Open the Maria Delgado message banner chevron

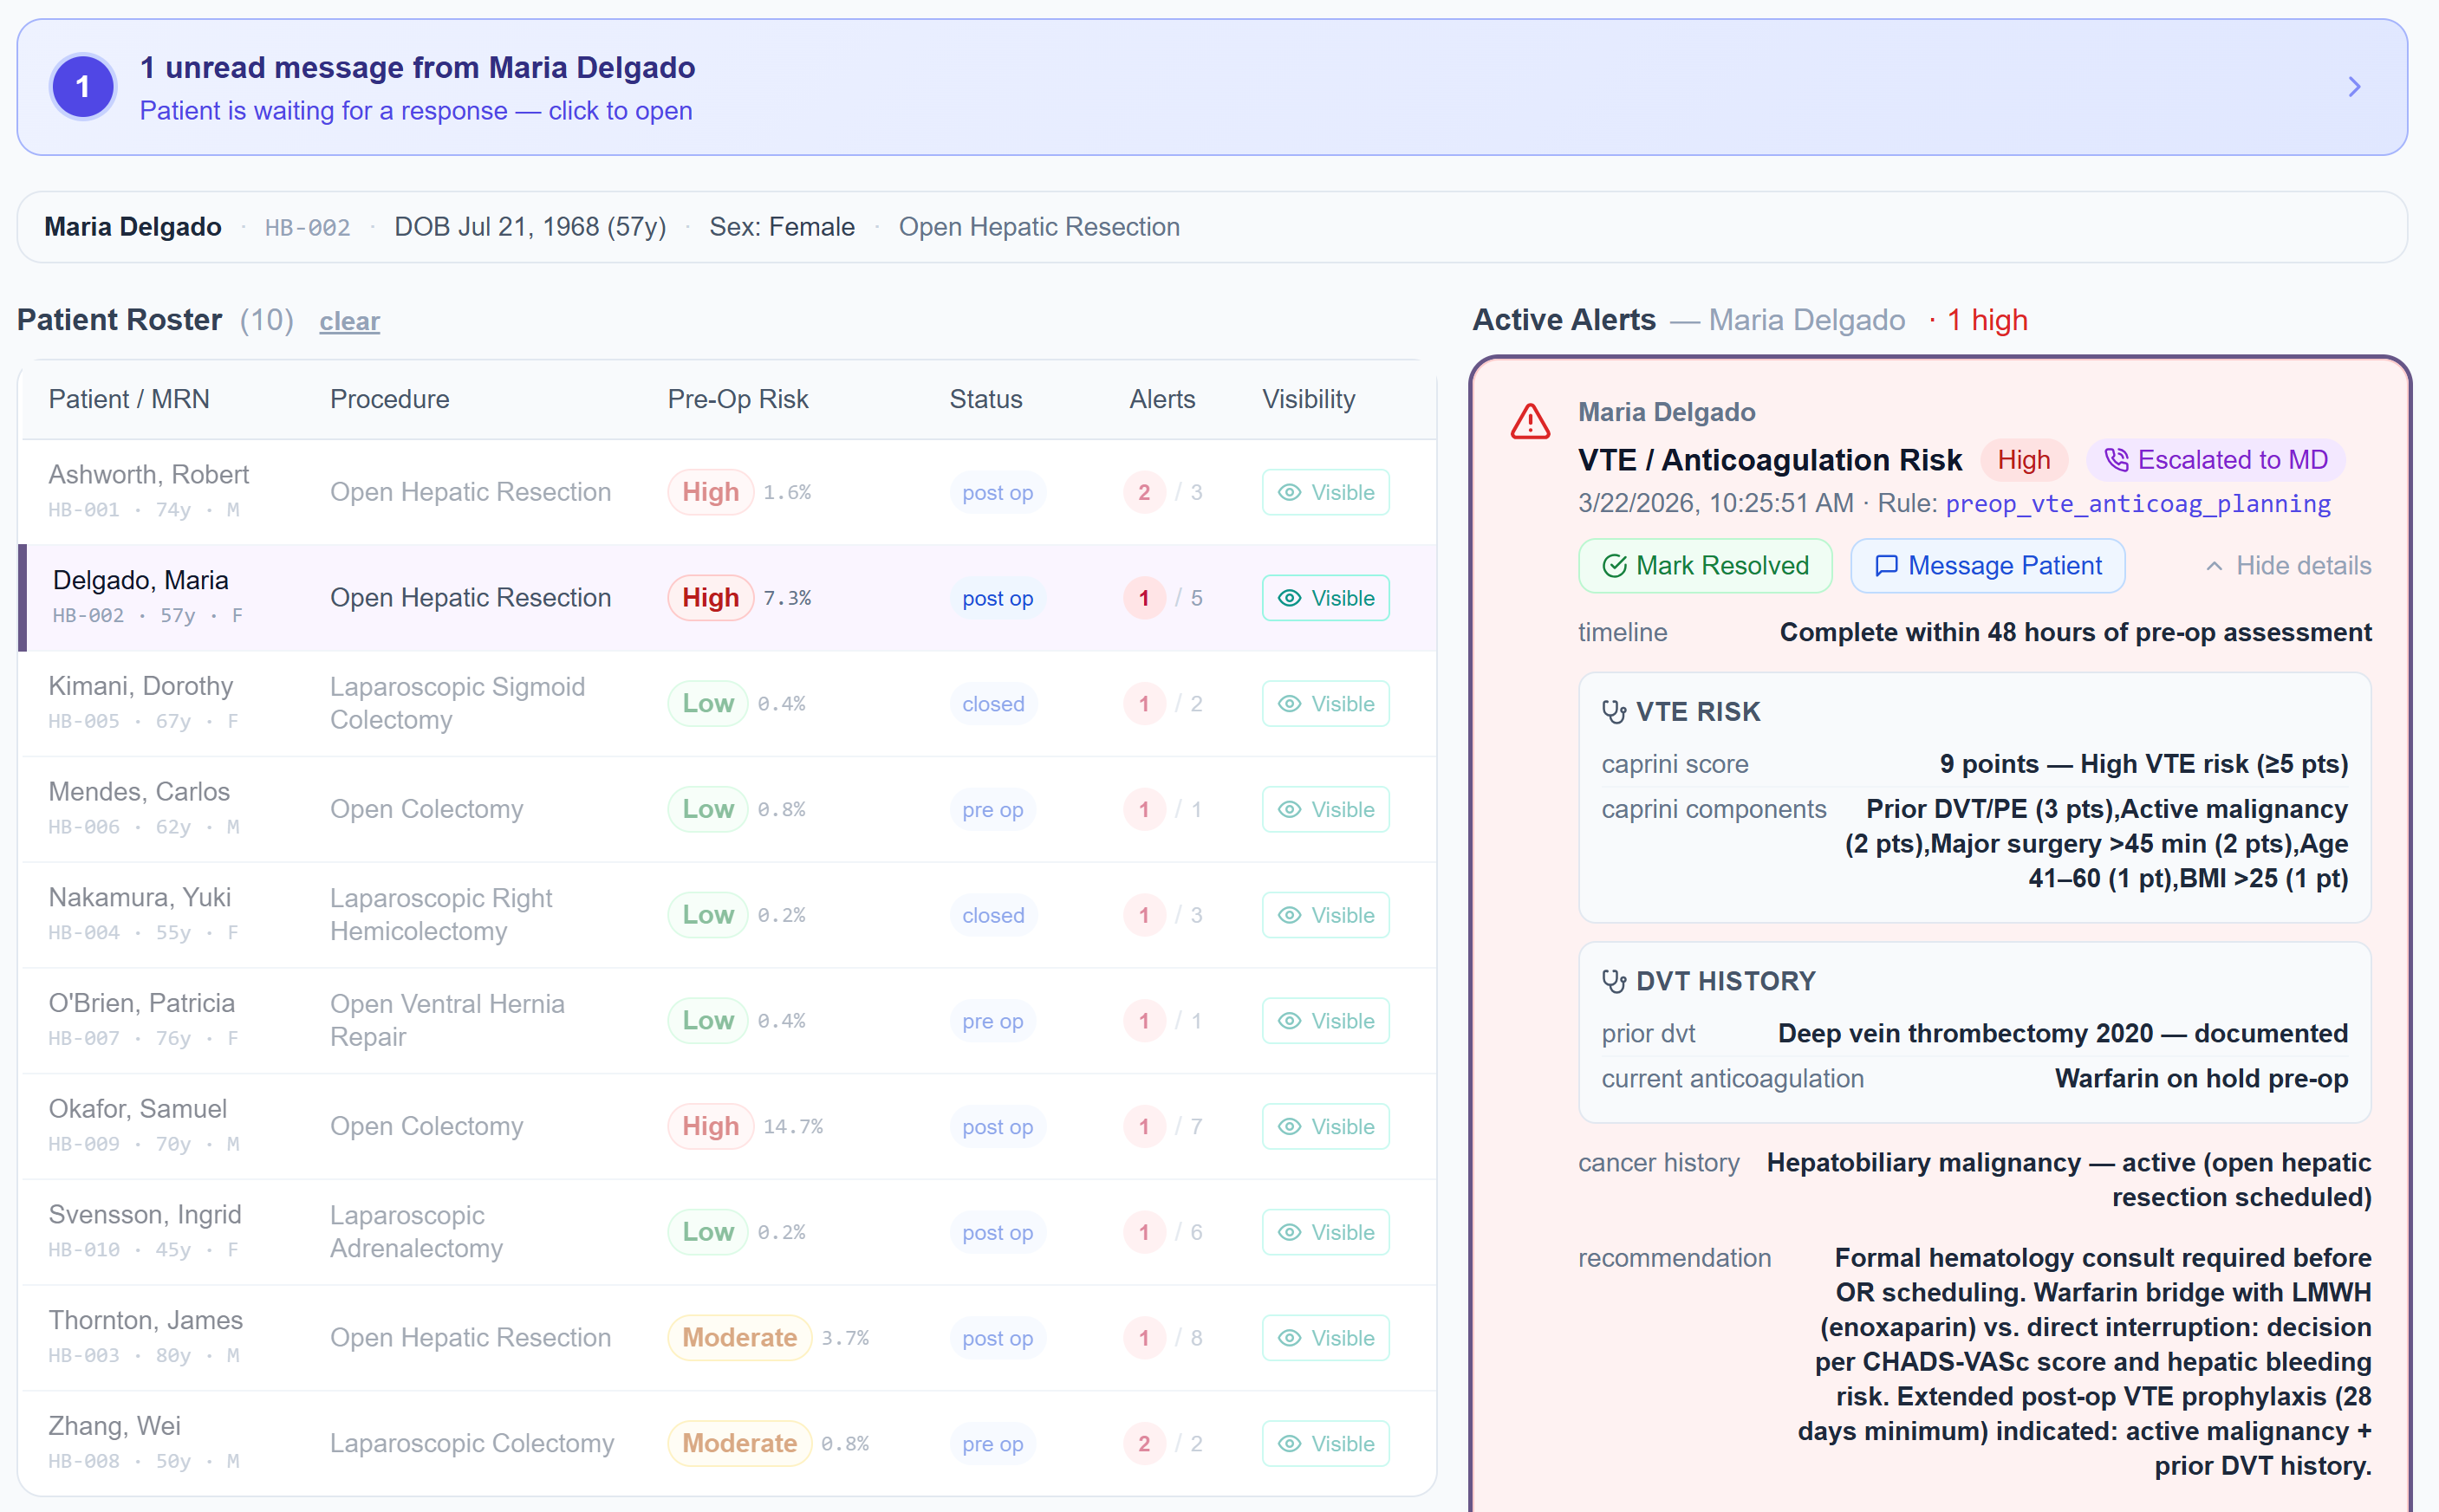tap(2355, 86)
